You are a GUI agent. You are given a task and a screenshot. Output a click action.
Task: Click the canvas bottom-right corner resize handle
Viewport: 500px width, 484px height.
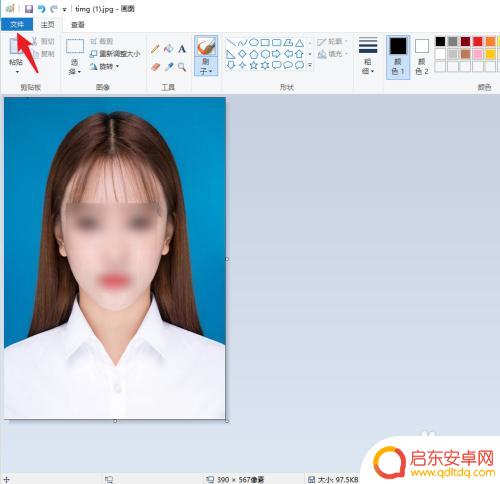(227, 421)
